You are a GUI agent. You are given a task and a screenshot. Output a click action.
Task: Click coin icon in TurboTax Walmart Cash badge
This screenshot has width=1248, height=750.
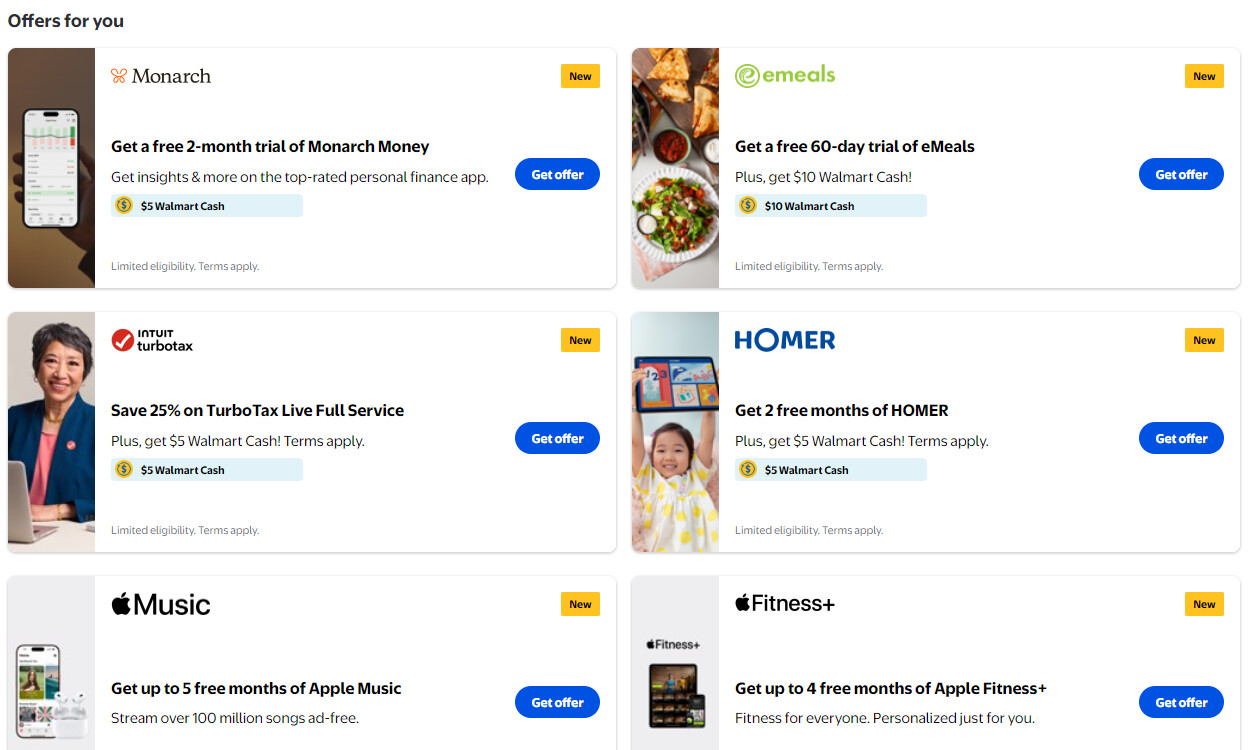point(124,470)
